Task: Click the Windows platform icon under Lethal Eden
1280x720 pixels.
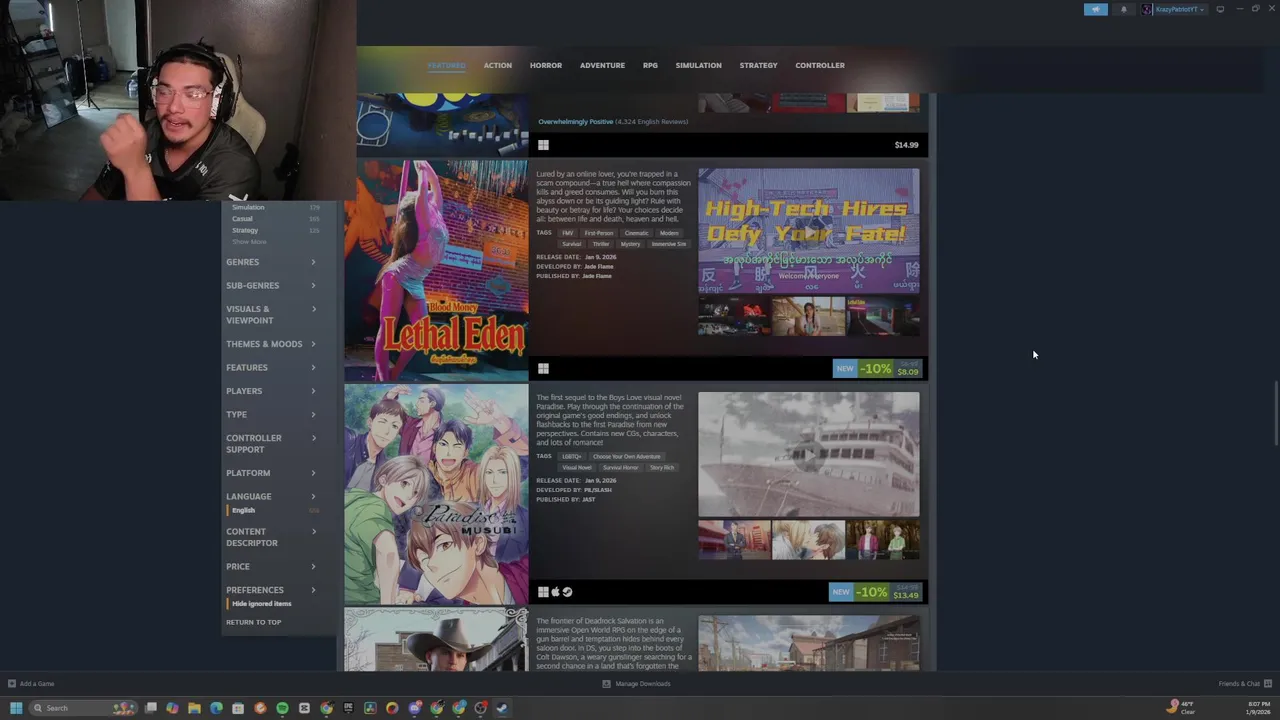Action: tap(543, 369)
